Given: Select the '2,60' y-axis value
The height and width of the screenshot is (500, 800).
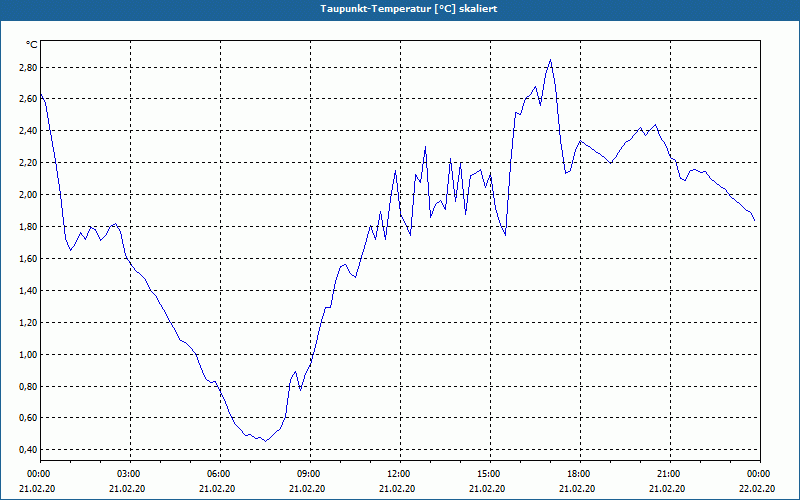Looking at the screenshot, I should pyautogui.click(x=28, y=98).
